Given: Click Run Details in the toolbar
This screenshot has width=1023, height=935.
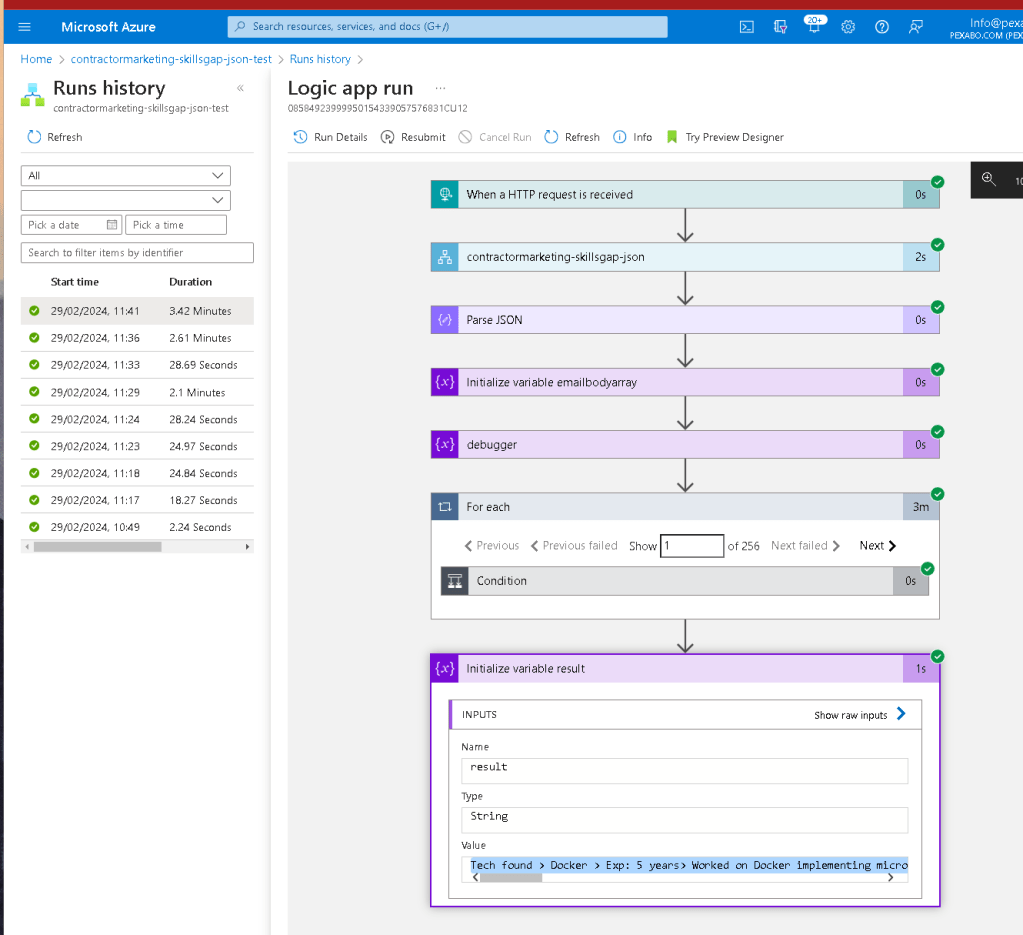Looking at the screenshot, I should tap(330, 137).
